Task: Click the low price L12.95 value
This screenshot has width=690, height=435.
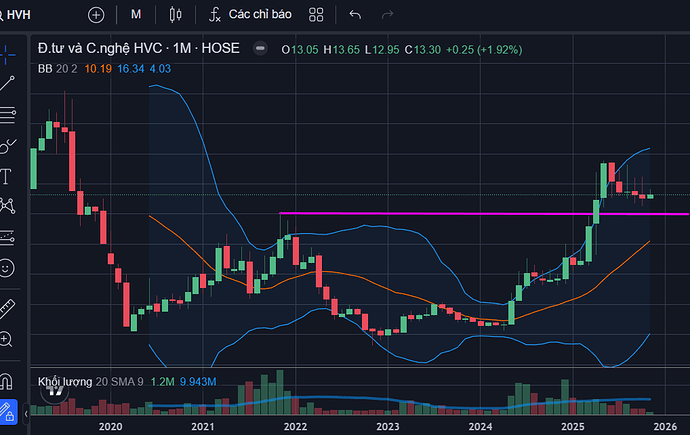Action: pyautogui.click(x=382, y=50)
